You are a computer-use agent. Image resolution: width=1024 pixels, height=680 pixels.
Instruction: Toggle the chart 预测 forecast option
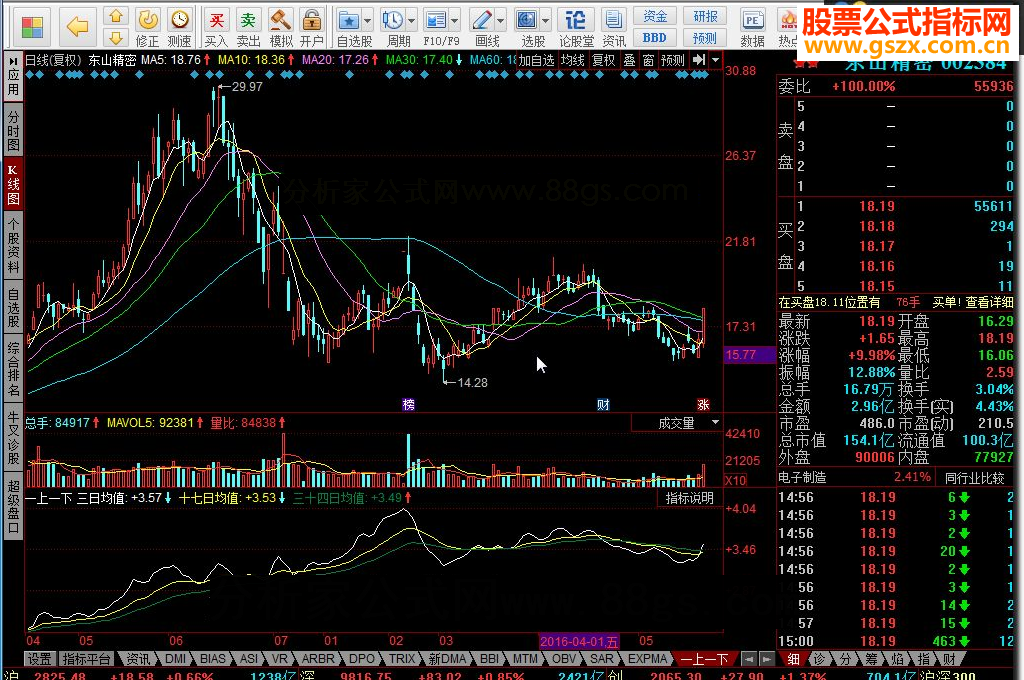click(673, 60)
